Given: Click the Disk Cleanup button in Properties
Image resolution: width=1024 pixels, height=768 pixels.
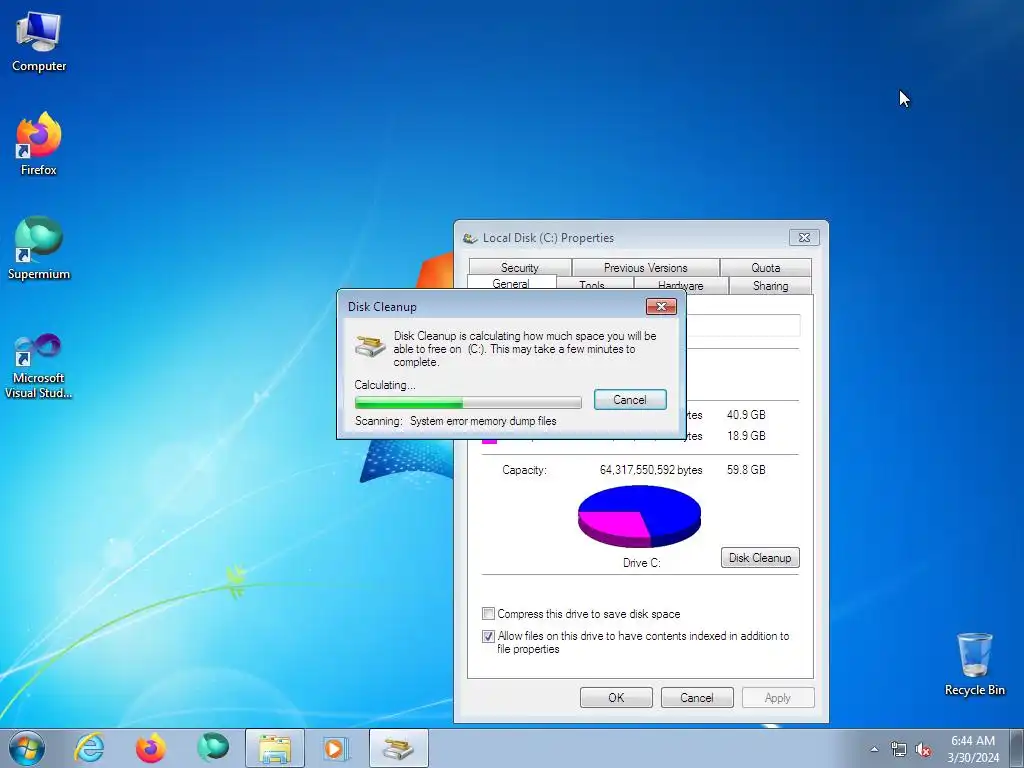Looking at the screenshot, I should 760,558.
